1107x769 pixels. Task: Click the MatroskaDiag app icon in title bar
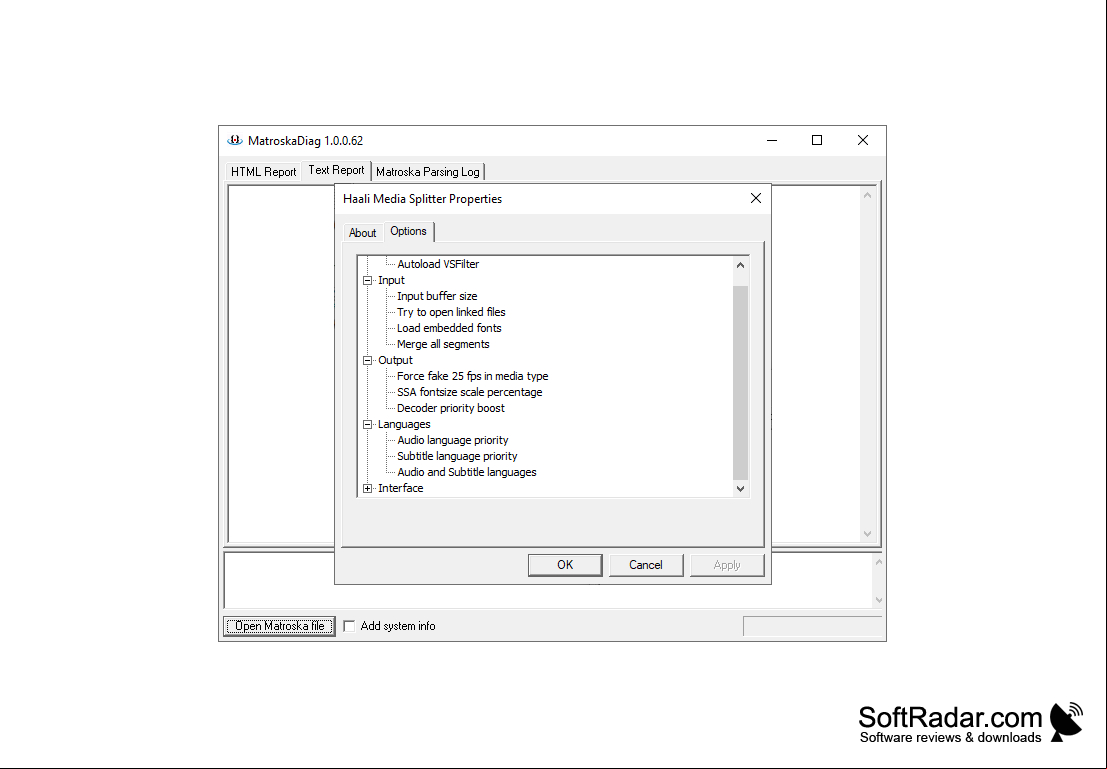[234, 141]
